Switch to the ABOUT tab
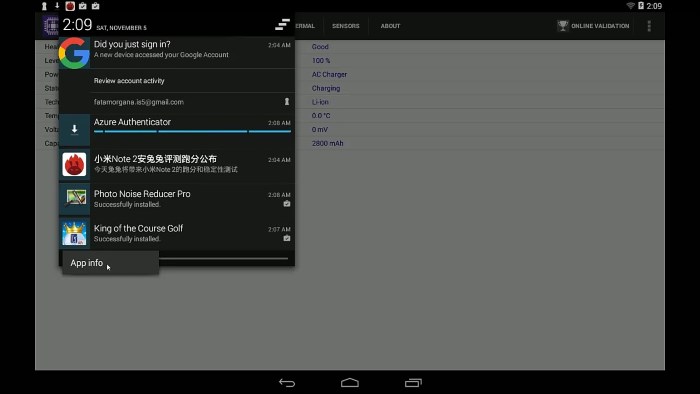Image resolution: width=700 pixels, height=394 pixels. (390, 26)
